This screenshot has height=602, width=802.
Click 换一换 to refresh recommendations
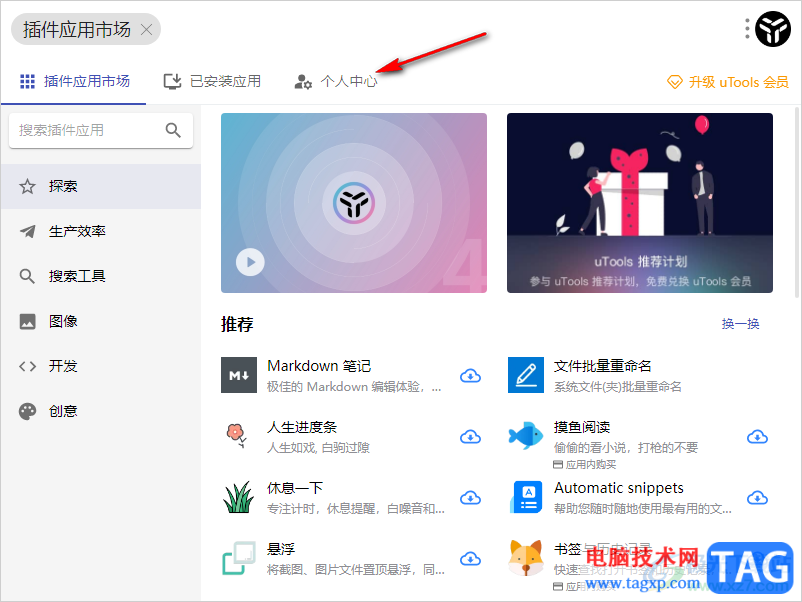pyautogui.click(x=740, y=324)
